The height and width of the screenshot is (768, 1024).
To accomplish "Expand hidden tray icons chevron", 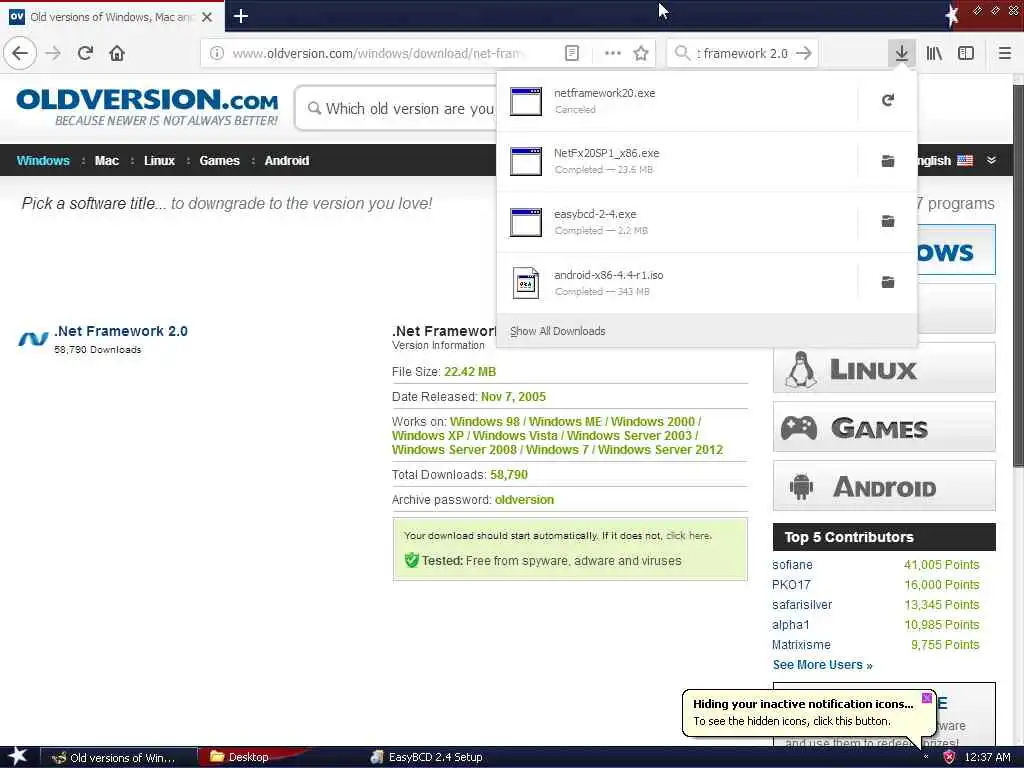I will [x=926, y=757].
